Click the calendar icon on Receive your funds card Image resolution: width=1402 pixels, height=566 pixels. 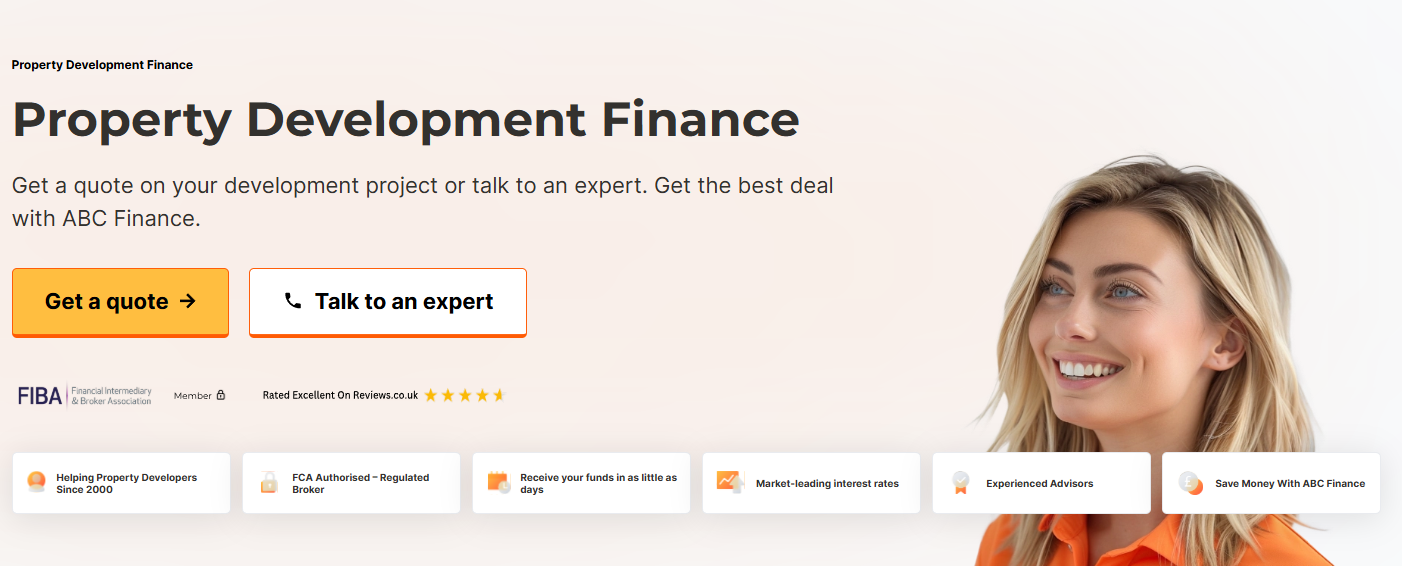pos(499,482)
